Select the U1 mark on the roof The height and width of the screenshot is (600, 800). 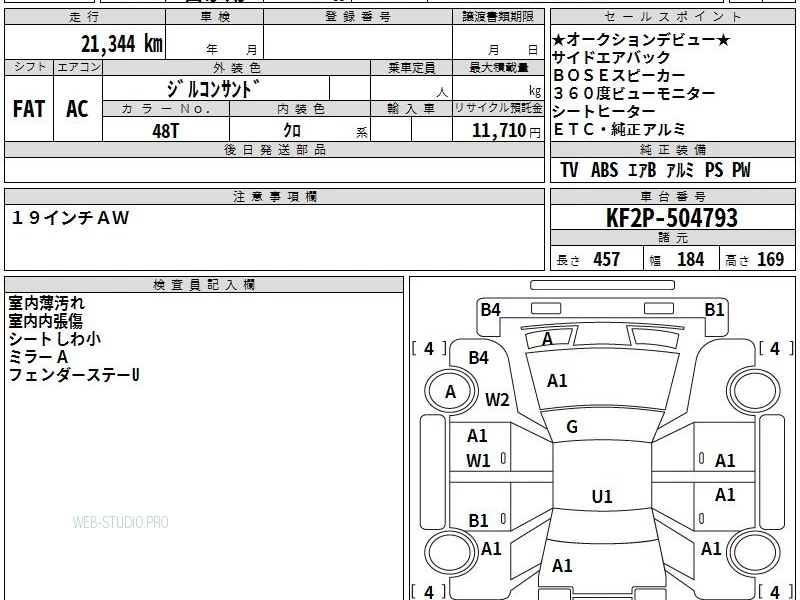[x=602, y=496]
